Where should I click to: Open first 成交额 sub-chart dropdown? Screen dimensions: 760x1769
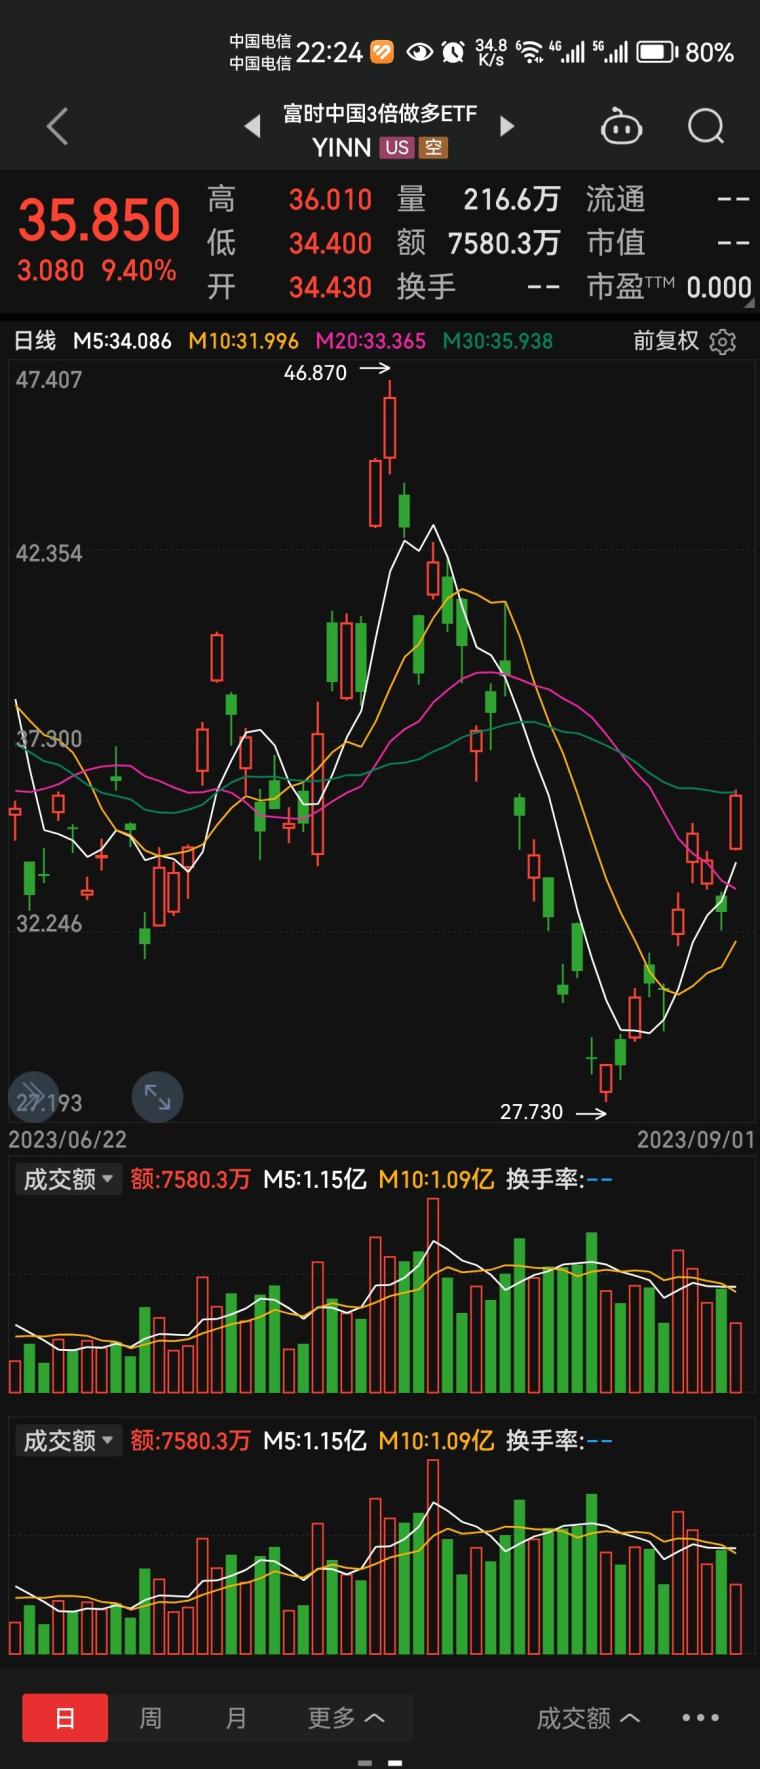tap(68, 1179)
